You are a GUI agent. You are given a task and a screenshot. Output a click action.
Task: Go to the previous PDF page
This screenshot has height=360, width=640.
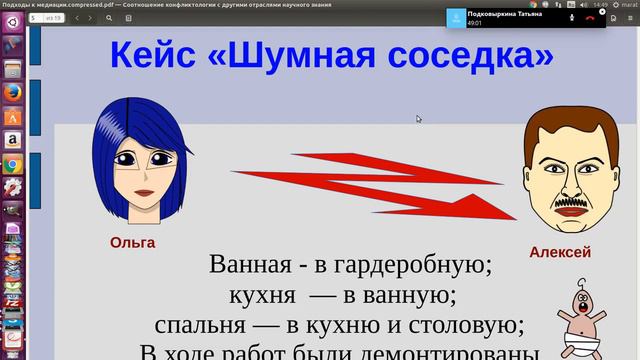pos(77,18)
